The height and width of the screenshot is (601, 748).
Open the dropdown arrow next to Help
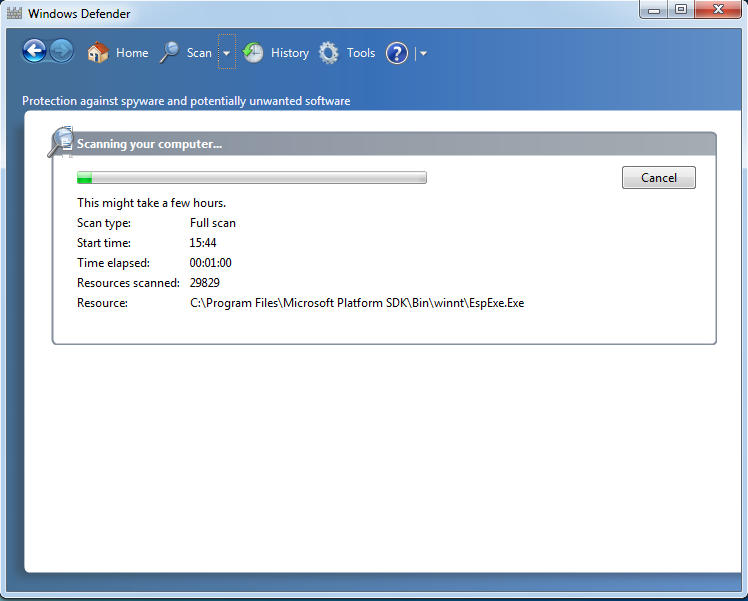point(424,54)
